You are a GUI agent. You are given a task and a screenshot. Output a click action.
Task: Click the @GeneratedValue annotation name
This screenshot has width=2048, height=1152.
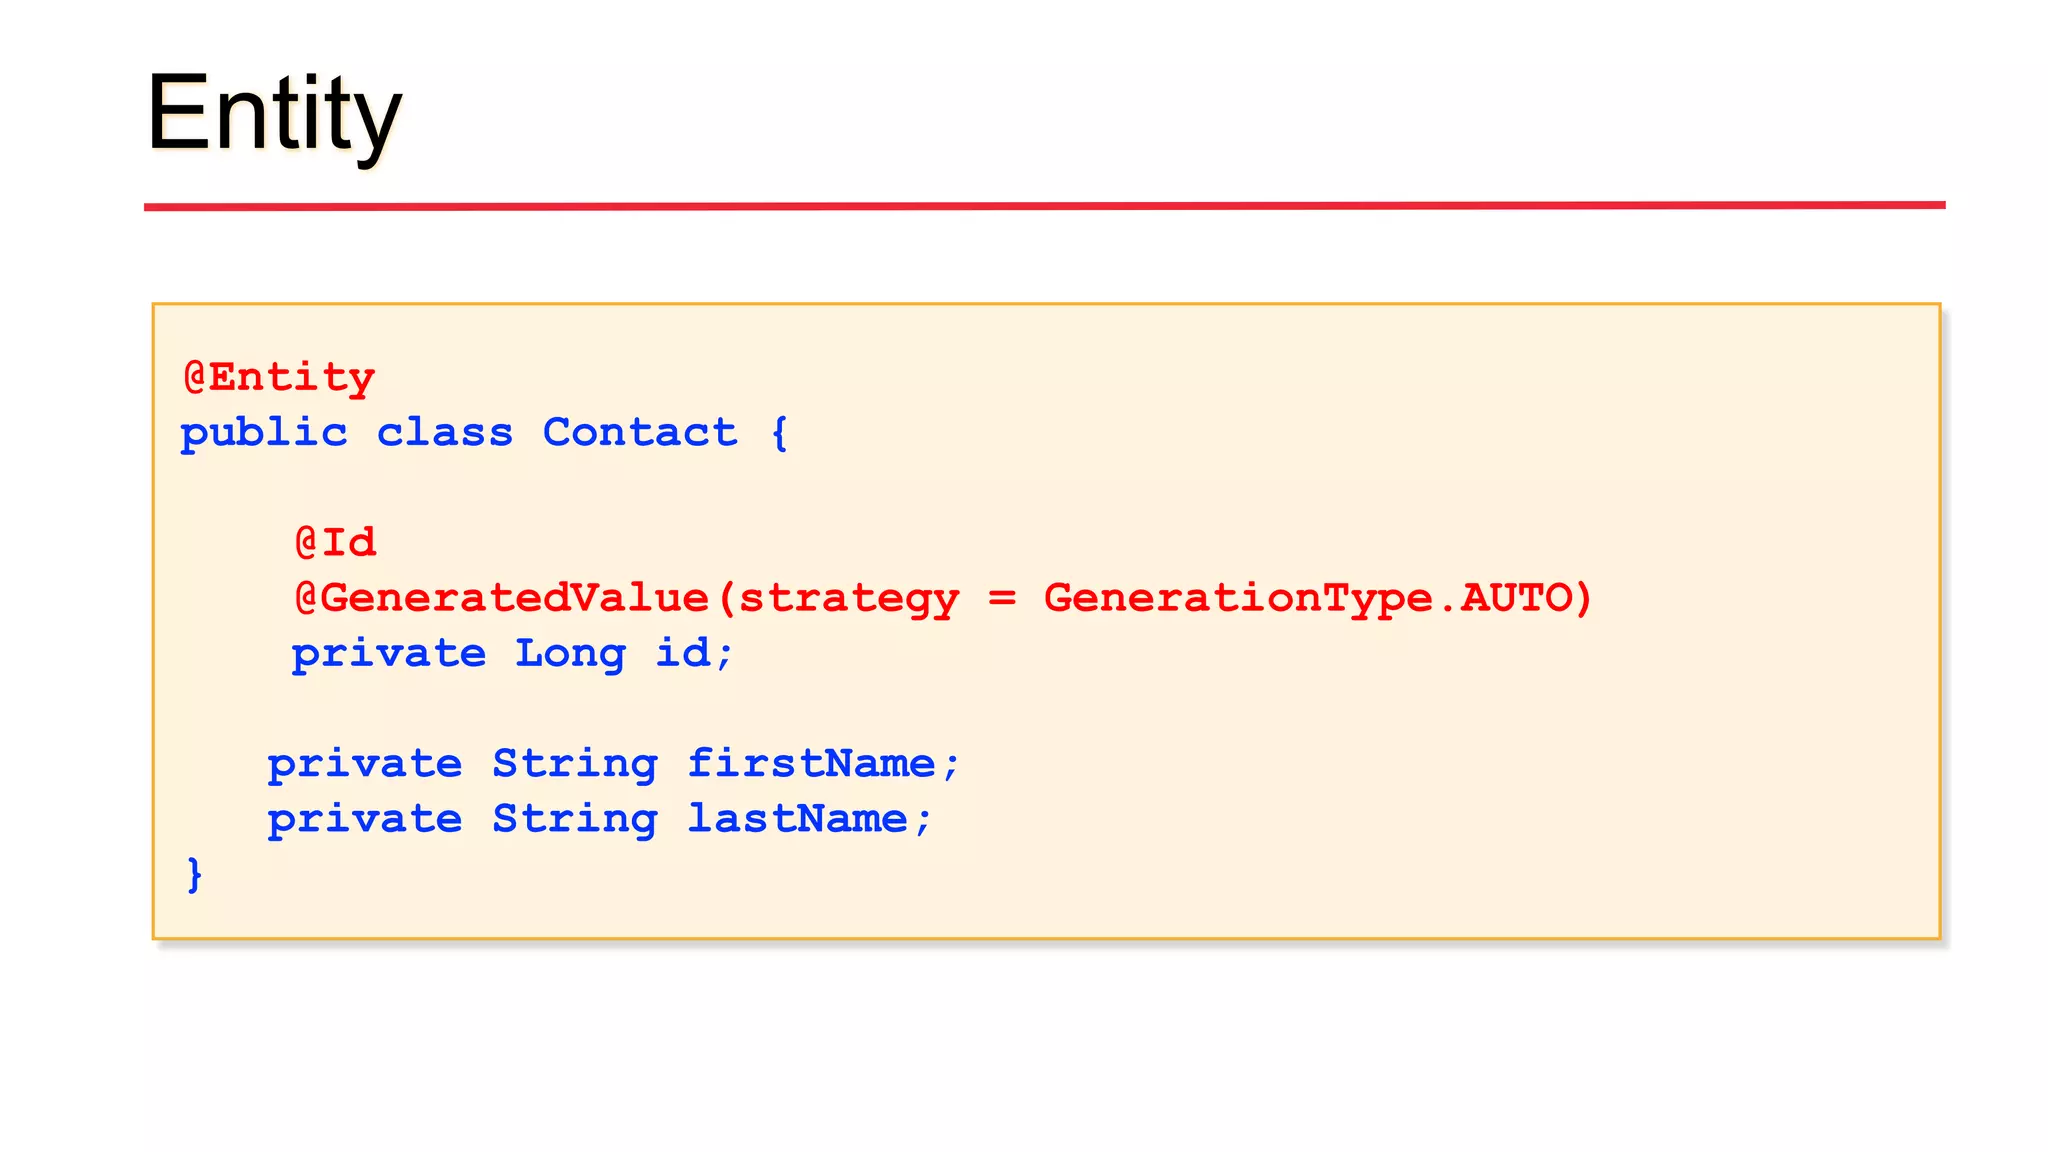[502, 598]
